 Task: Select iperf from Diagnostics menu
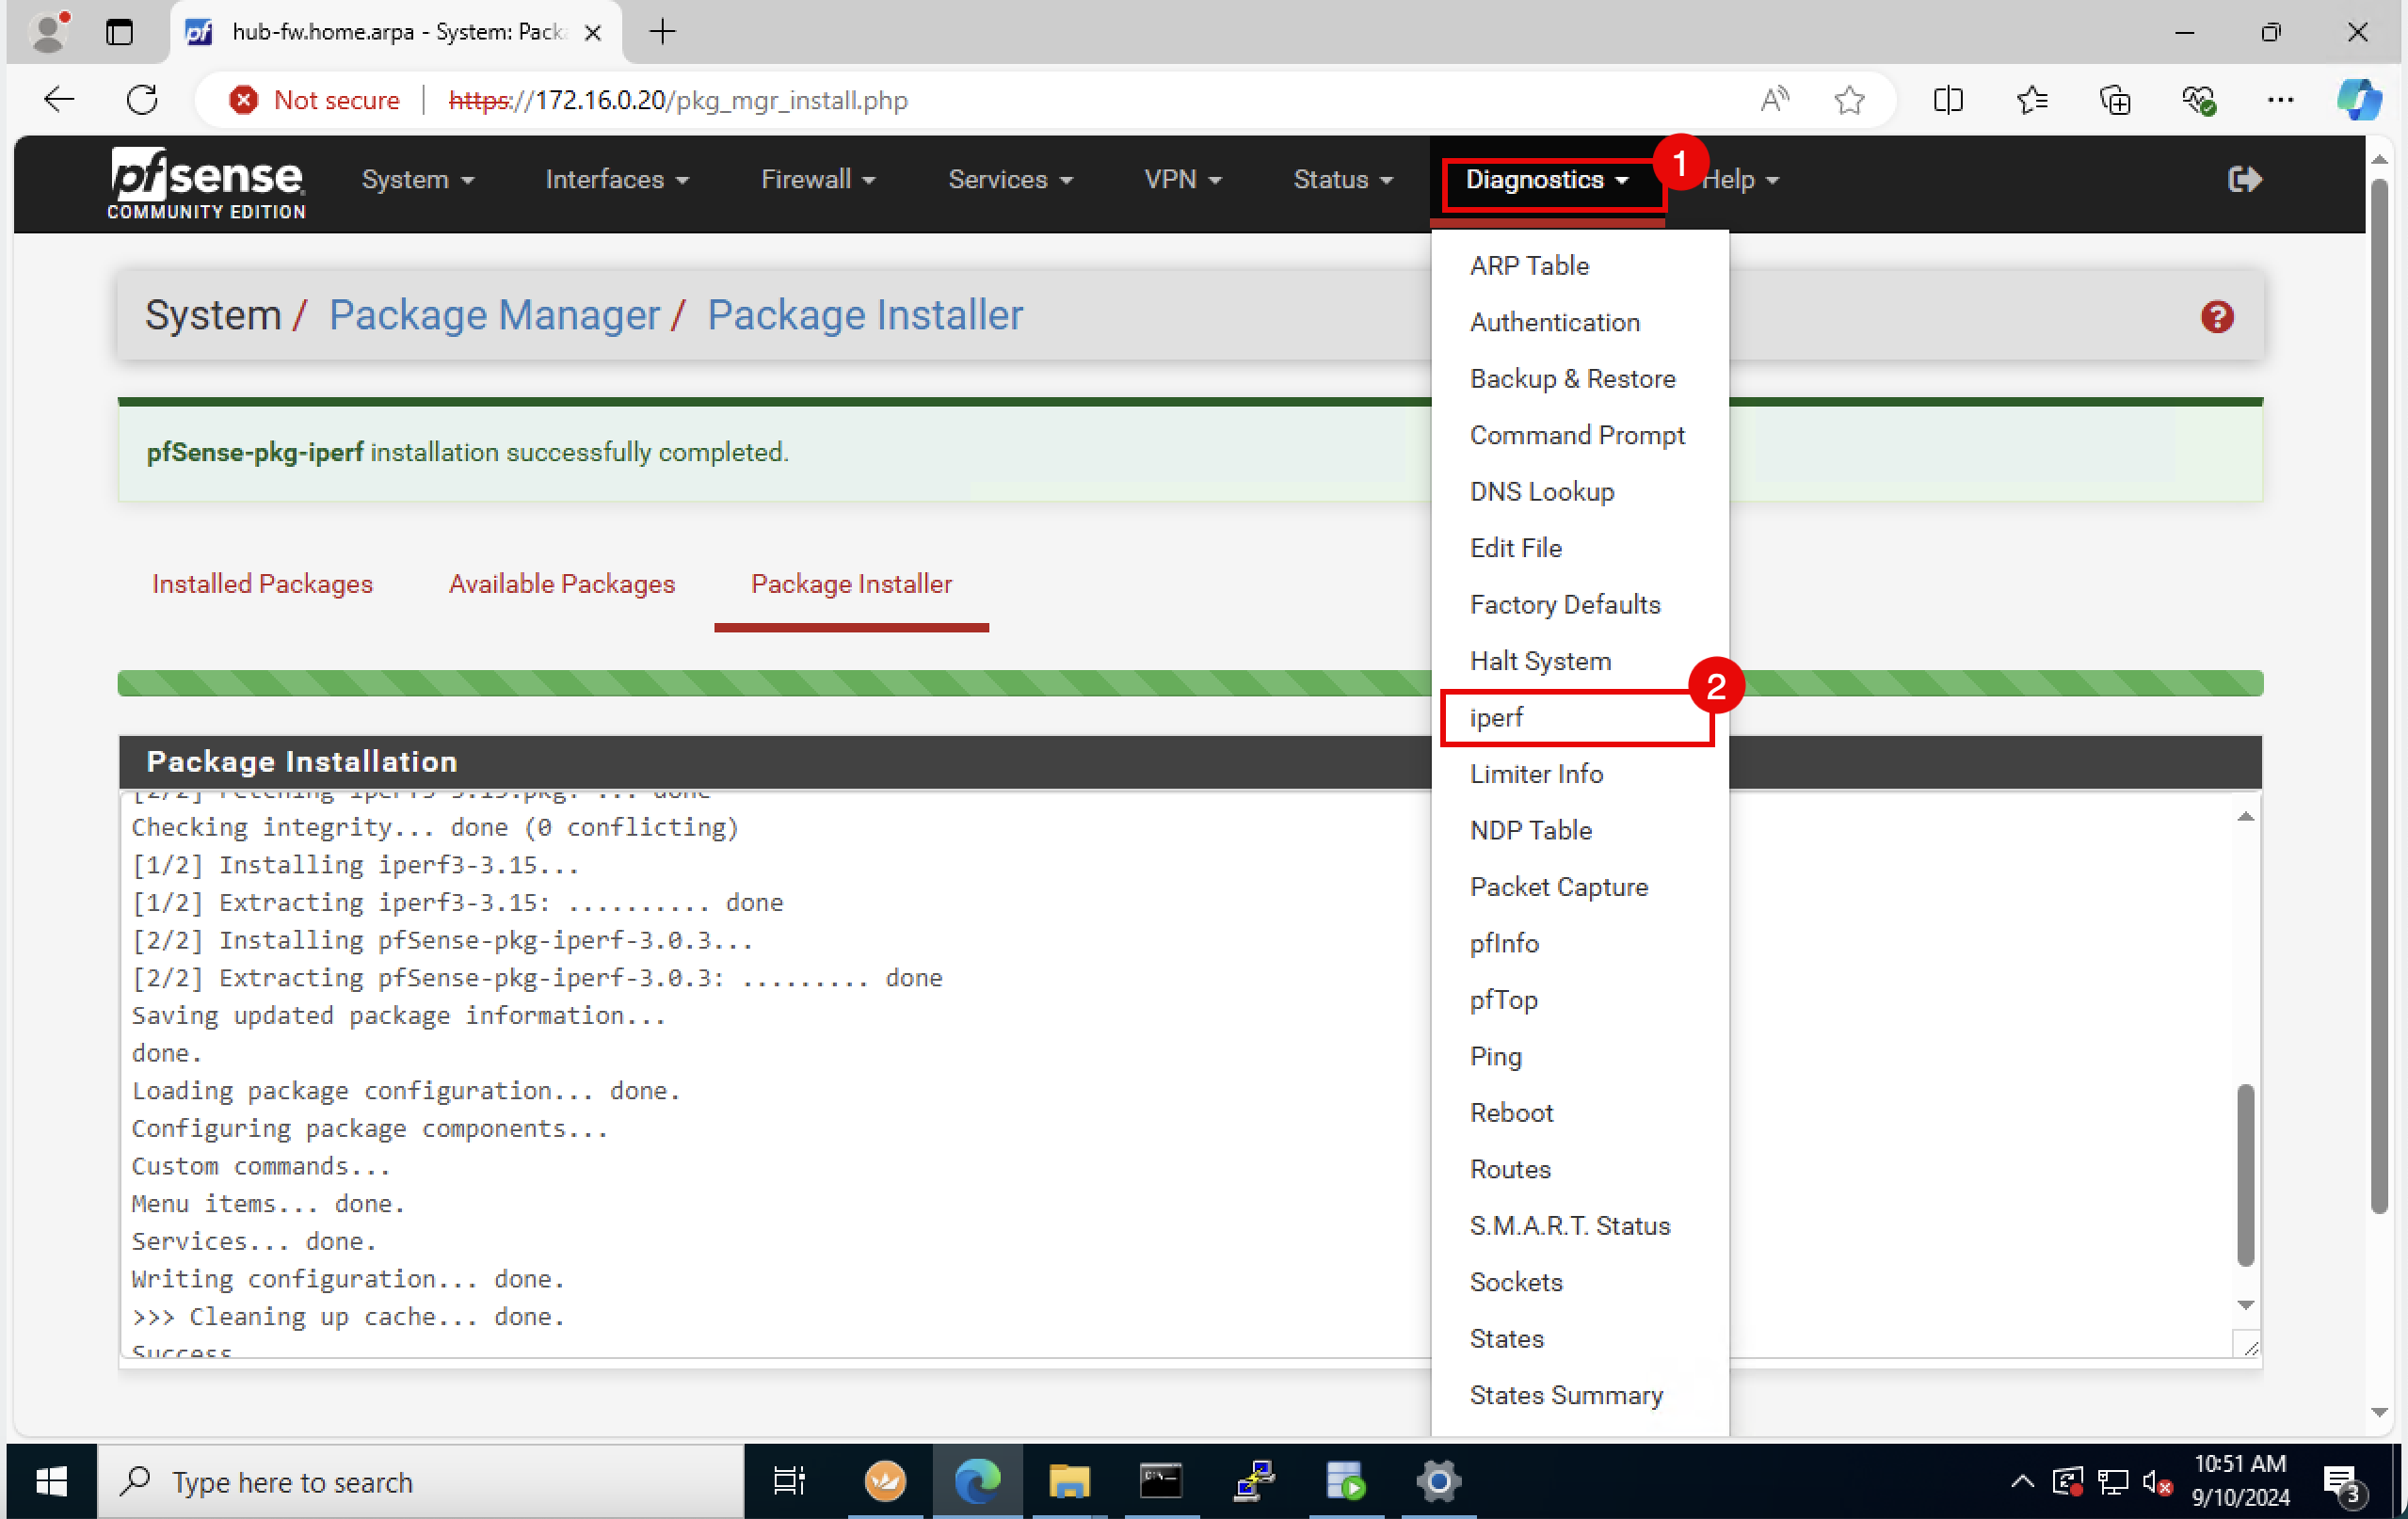pyautogui.click(x=1496, y=718)
